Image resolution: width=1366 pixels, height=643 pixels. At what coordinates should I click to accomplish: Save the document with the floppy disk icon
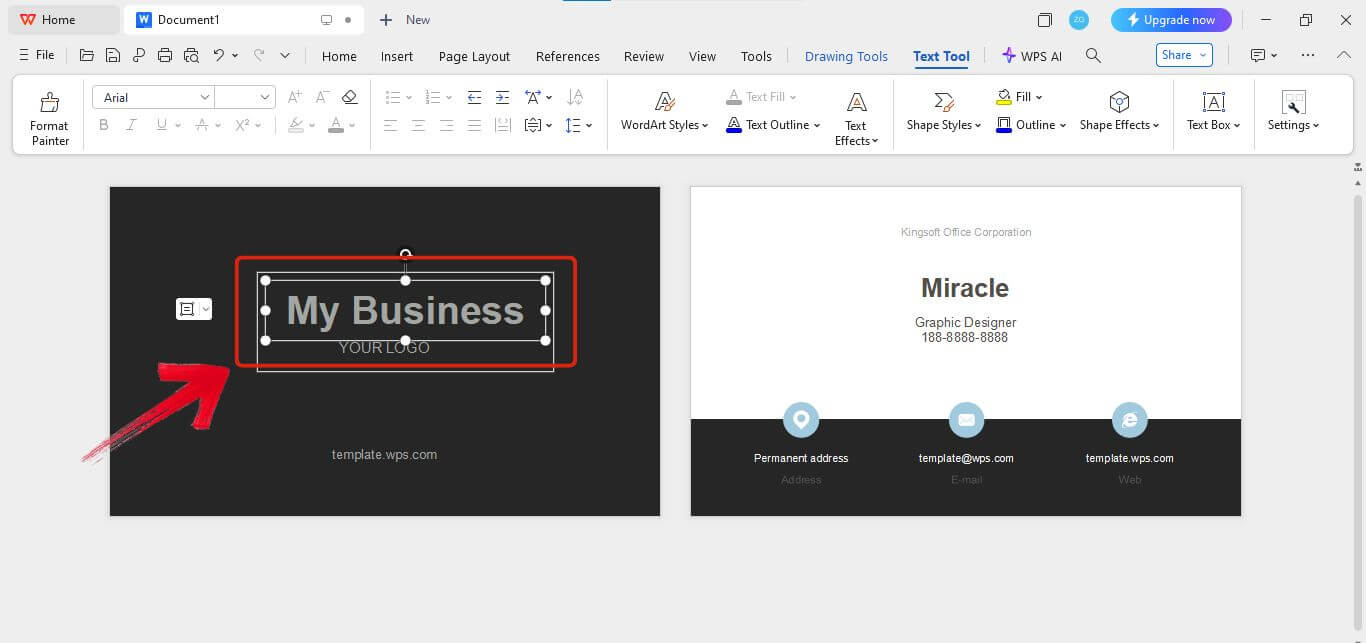tap(113, 56)
